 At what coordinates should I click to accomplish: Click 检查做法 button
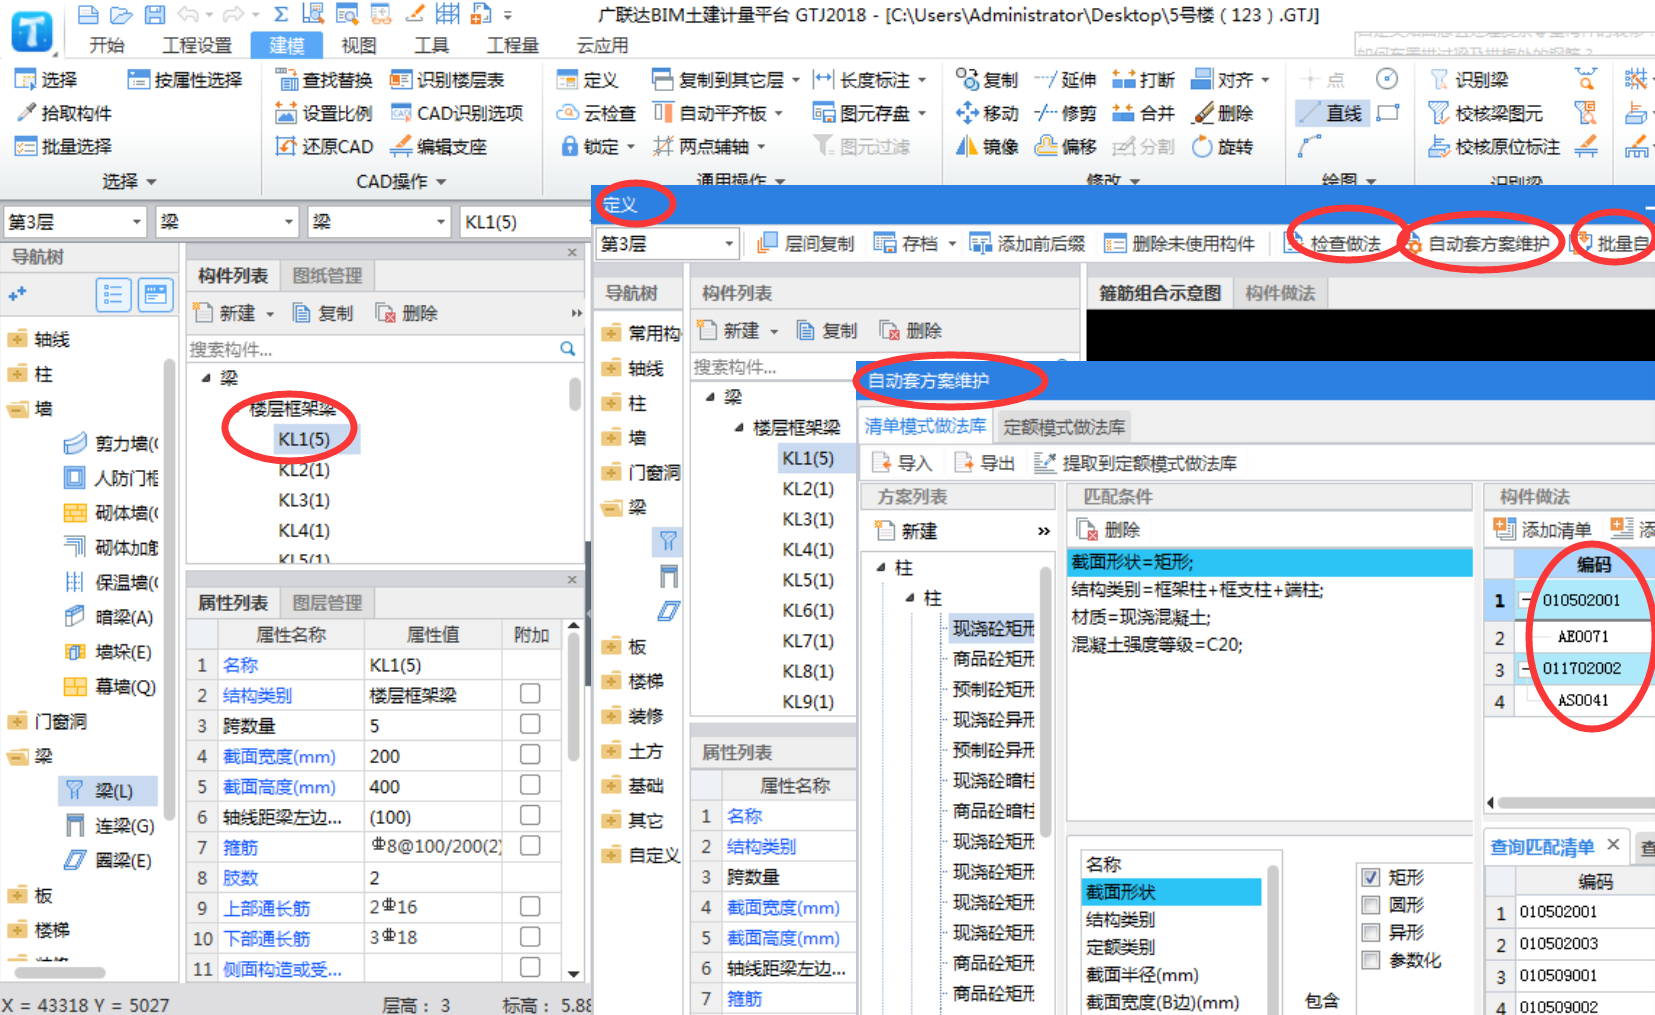point(1335,243)
